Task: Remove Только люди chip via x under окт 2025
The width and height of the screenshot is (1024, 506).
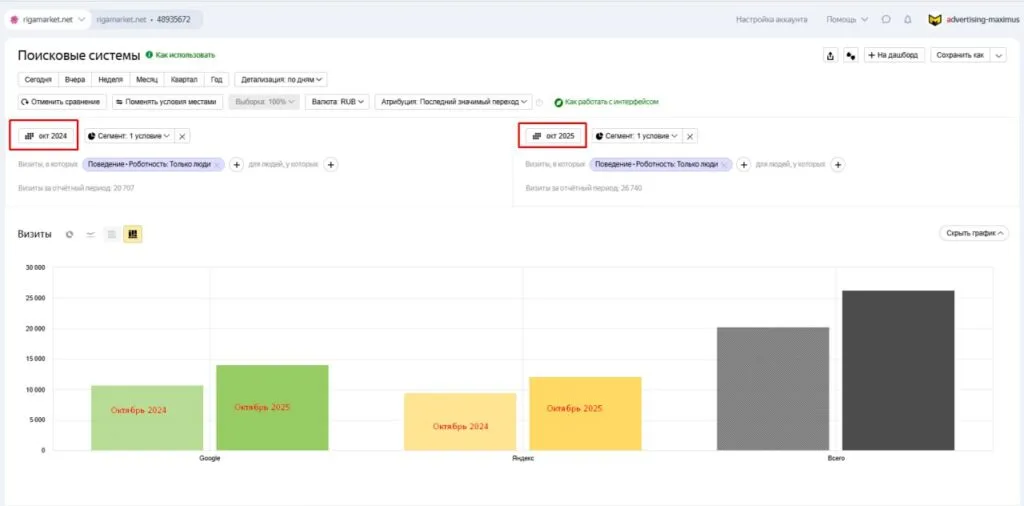Action: [724, 165]
